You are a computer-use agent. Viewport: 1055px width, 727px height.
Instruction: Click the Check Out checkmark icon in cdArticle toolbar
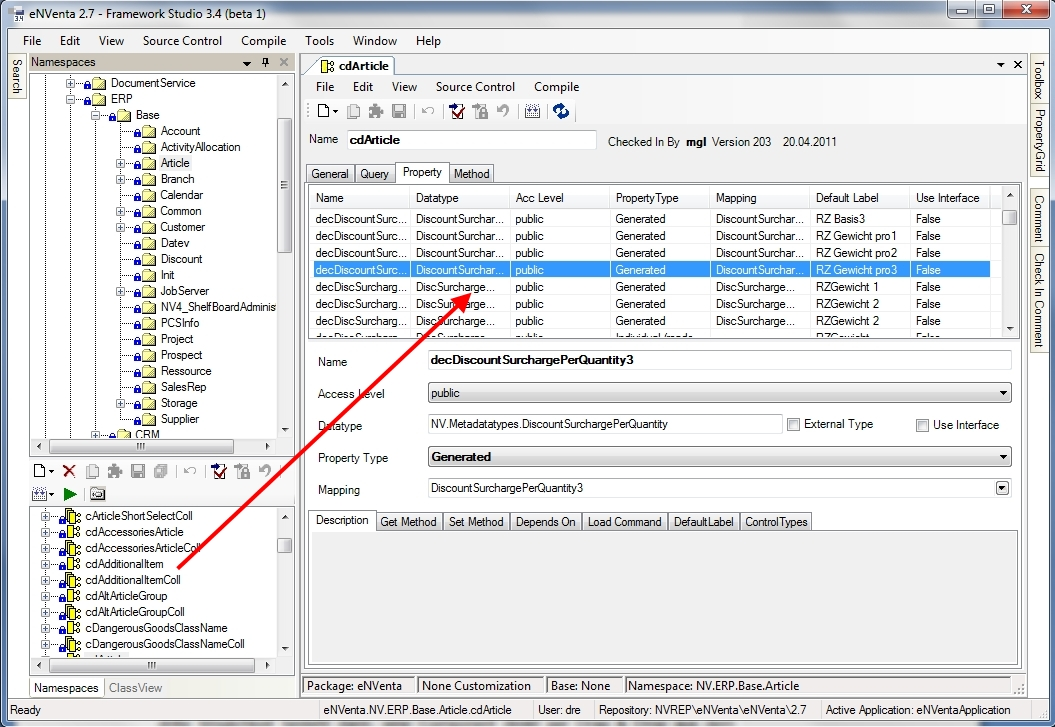click(x=458, y=111)
